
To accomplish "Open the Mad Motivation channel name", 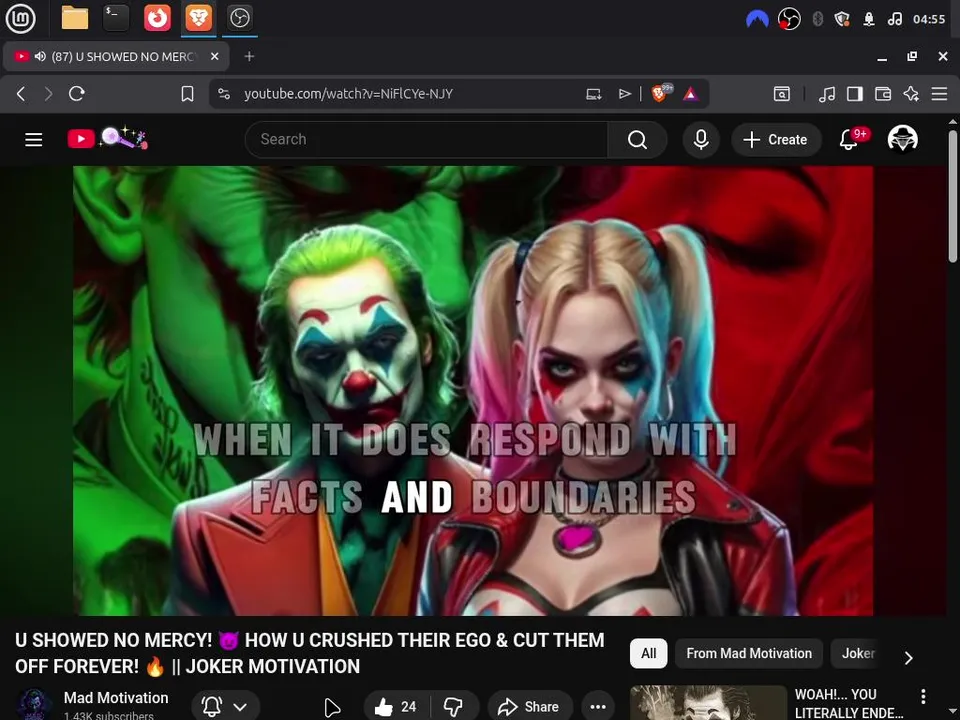I will 116,697.
